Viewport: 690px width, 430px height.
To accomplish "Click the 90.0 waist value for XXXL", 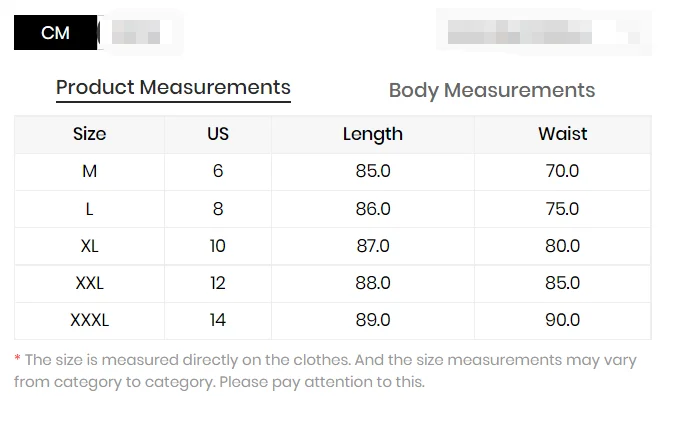I will 562,321.
